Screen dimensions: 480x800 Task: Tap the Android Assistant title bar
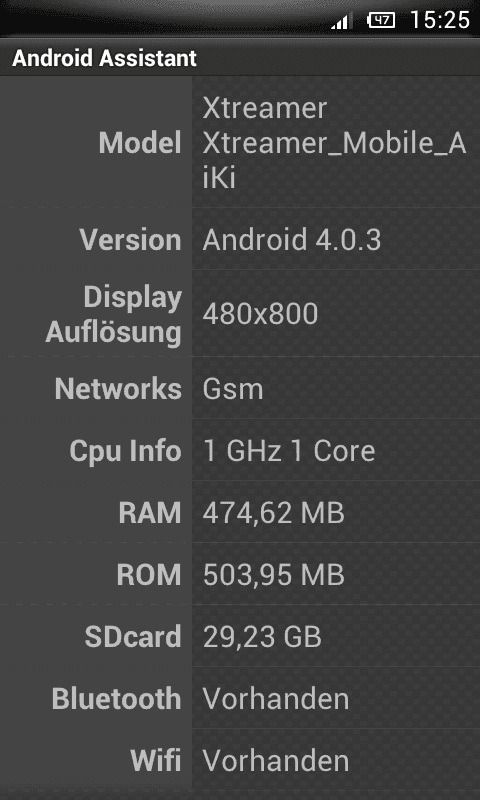click(240, 58)
